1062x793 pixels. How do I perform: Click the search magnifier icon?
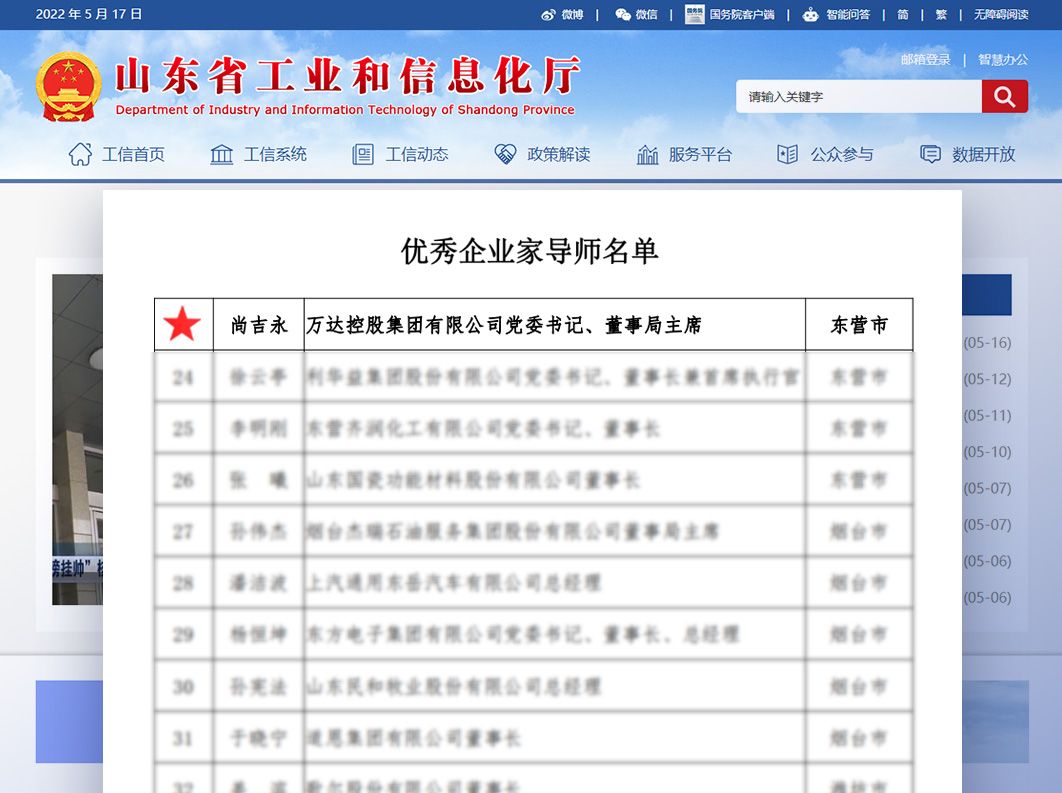(x=1004, y=96)
